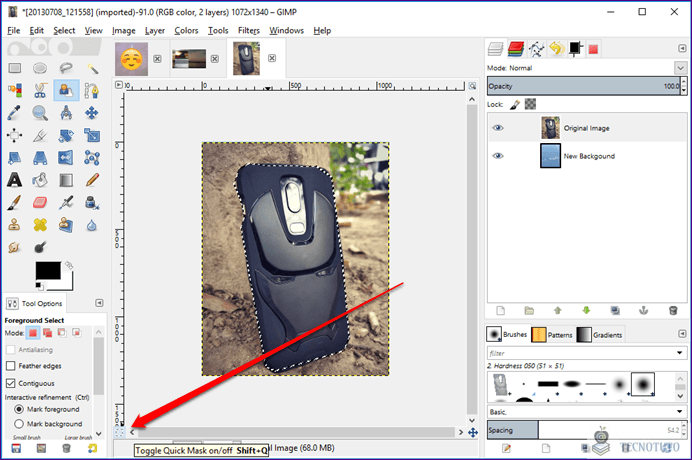Select the Paintbrush tool
Viewport: 692px width, 460px height.
[14, 203]
